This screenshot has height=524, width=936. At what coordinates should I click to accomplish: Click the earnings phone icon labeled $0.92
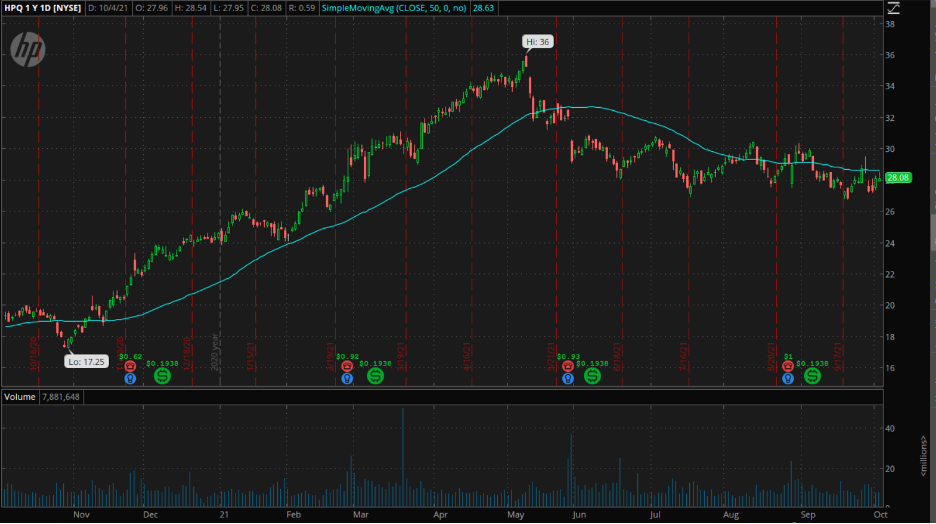[347, 366]
